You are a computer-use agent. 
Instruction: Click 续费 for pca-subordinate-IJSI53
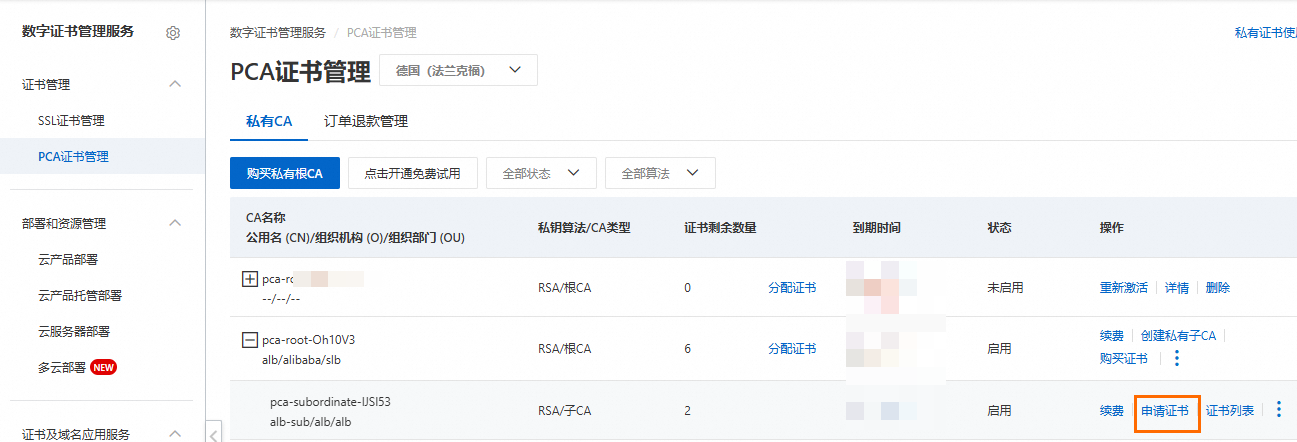coord(1112,411)
